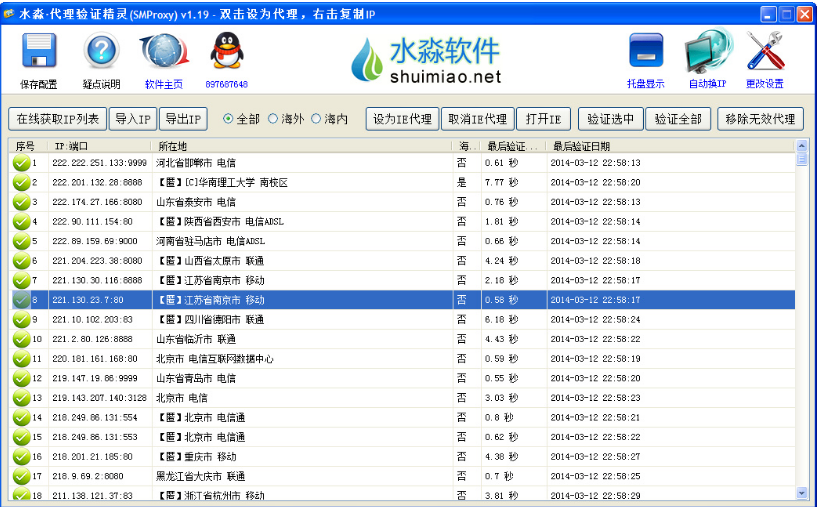
Task: Click the app icon in title bar
Action: [x=9, y=14]
